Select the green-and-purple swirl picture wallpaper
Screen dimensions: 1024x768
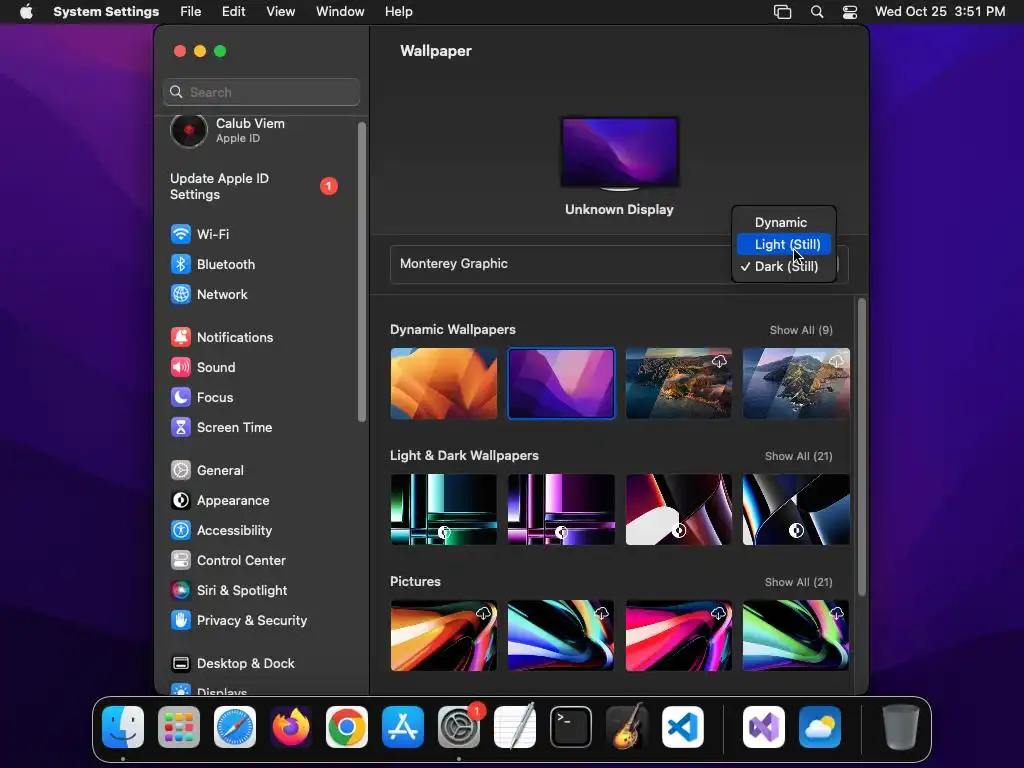[796, 635]
